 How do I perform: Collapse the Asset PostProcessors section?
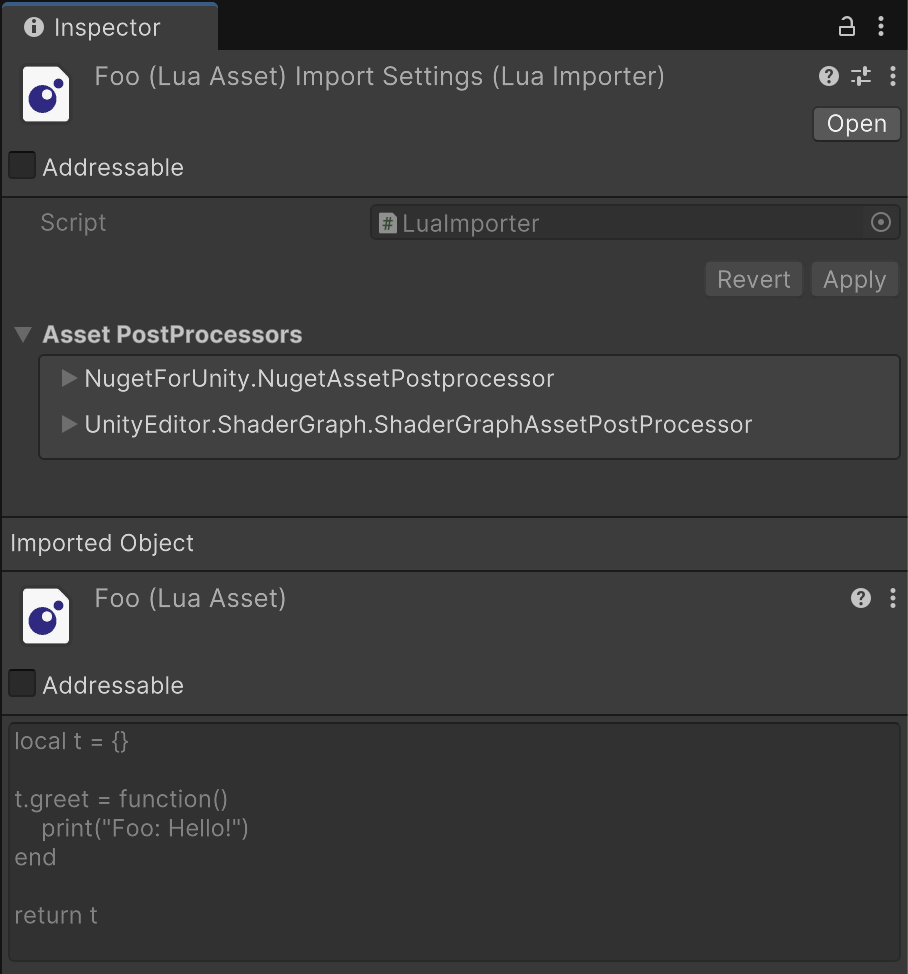coord(23,334)
